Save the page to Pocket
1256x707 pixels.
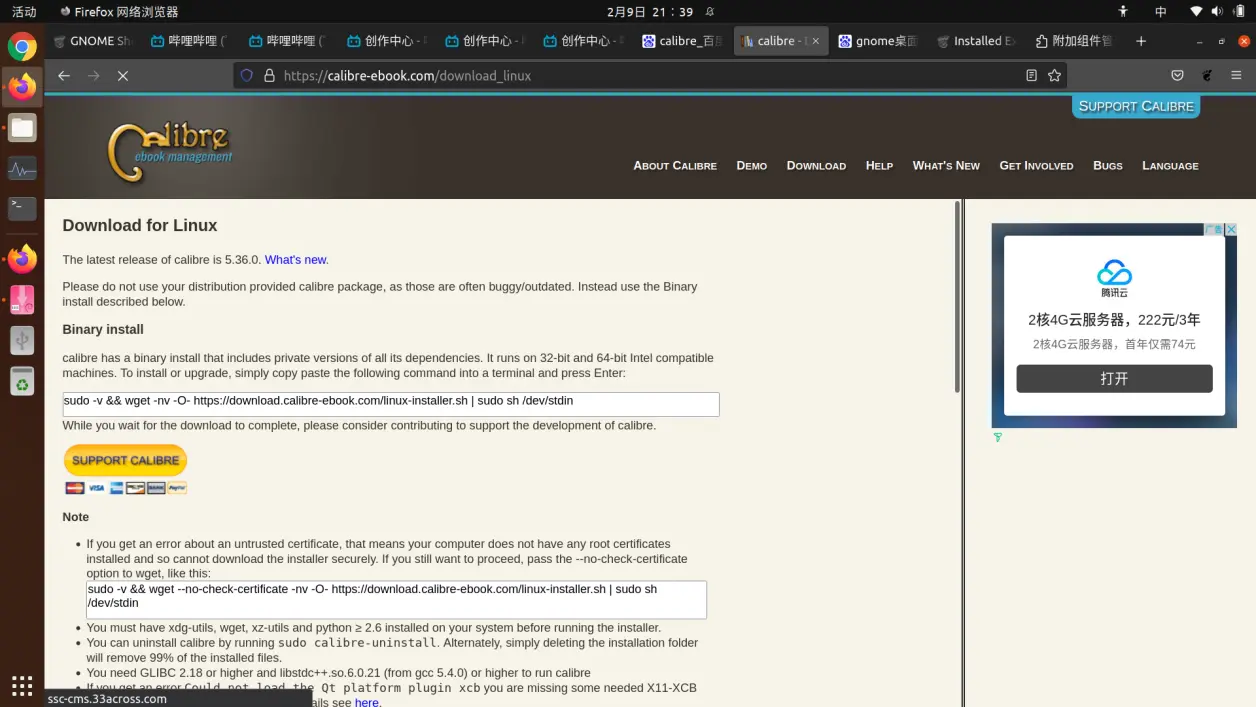[1177, 75]
